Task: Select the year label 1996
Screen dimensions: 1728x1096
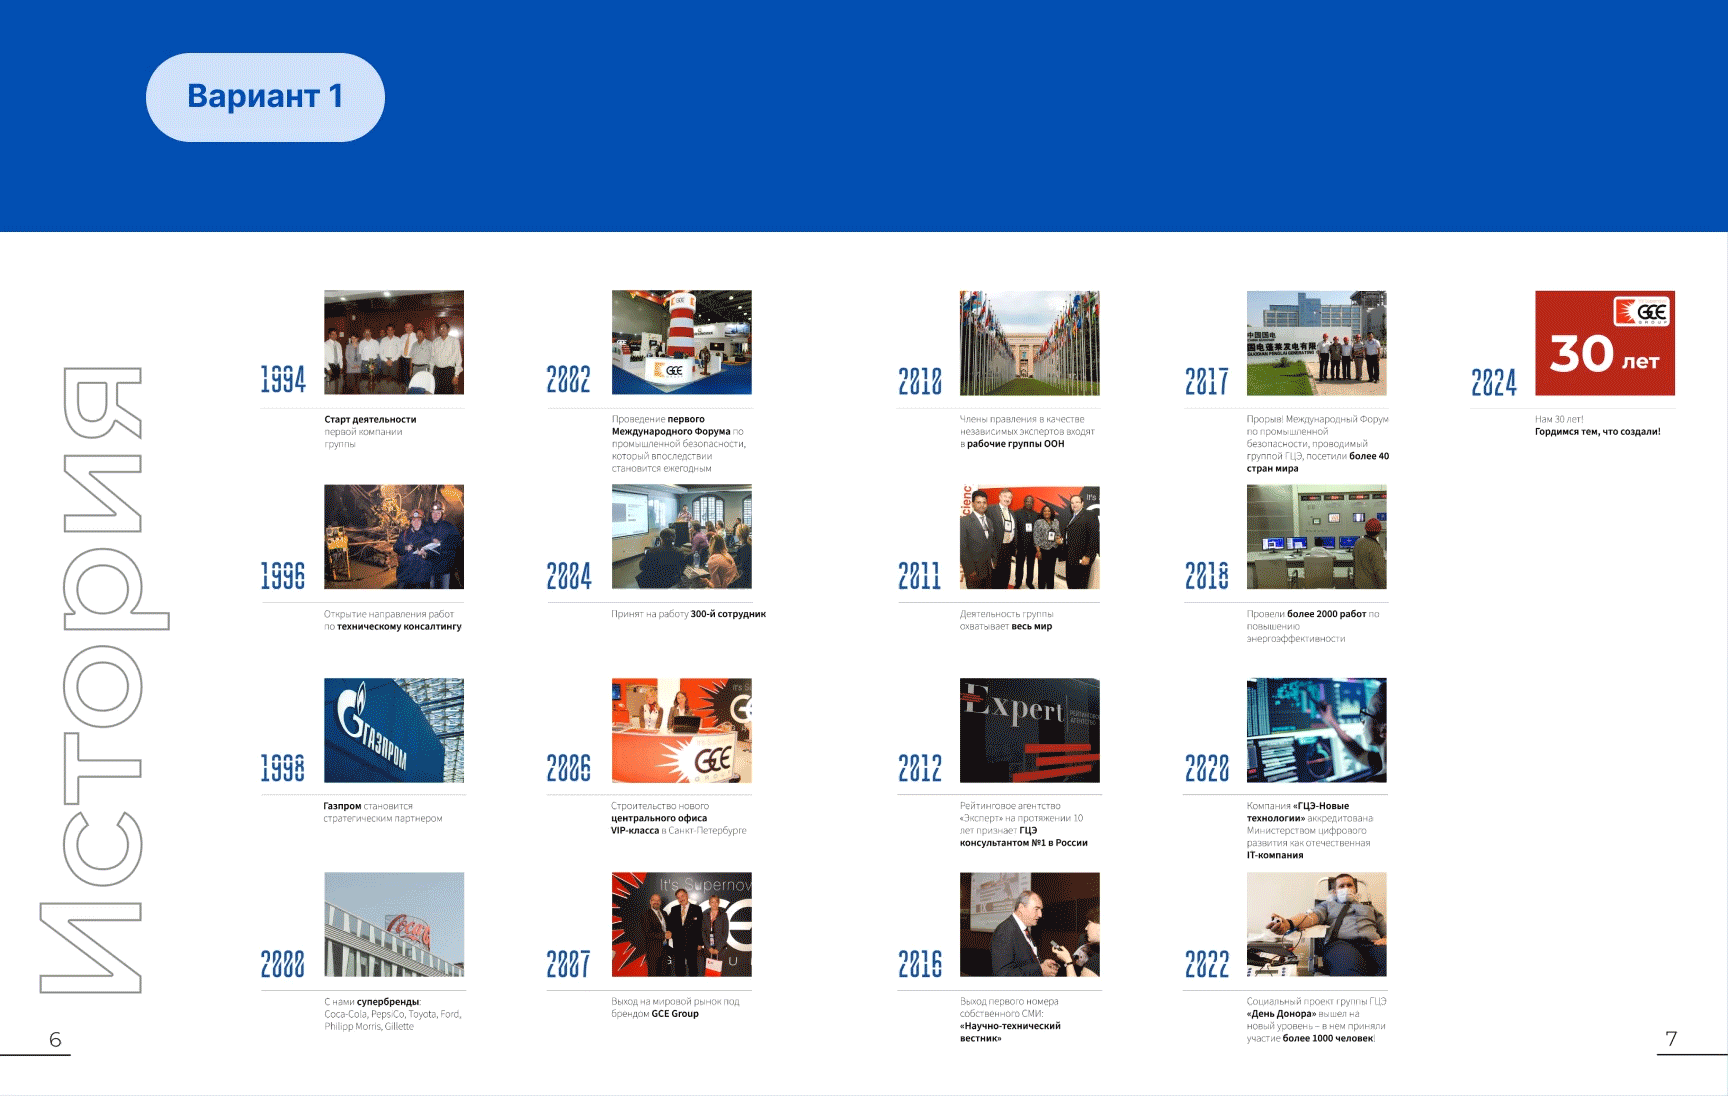Action: coord(283,575)
